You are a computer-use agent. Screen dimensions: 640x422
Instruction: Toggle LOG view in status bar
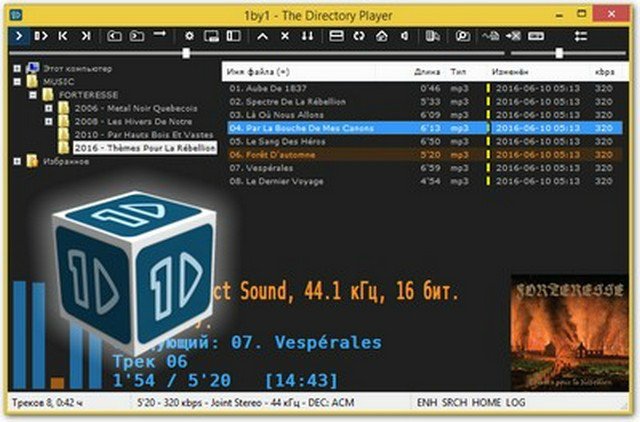point(516,403)
